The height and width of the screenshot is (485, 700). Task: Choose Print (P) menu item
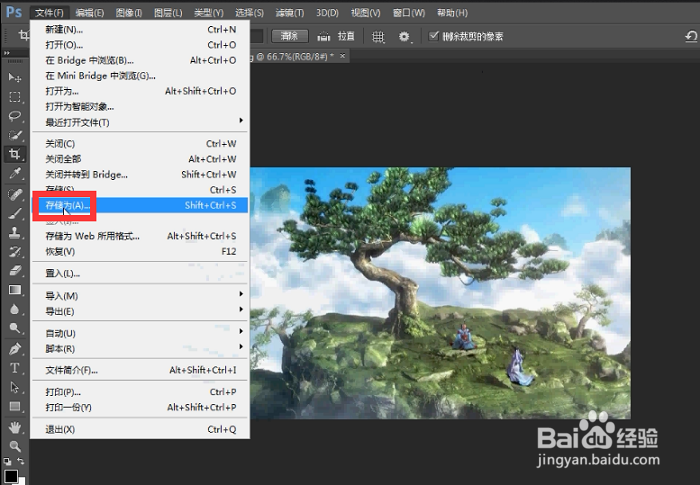click(x=140, y=392)
